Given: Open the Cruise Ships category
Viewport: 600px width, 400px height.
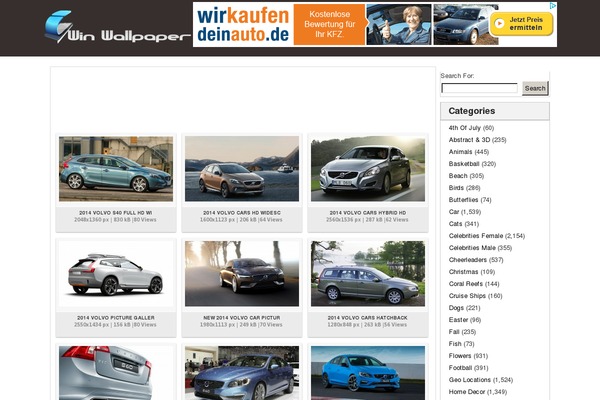Looking at the screenshot, I should tap(467, 296).
